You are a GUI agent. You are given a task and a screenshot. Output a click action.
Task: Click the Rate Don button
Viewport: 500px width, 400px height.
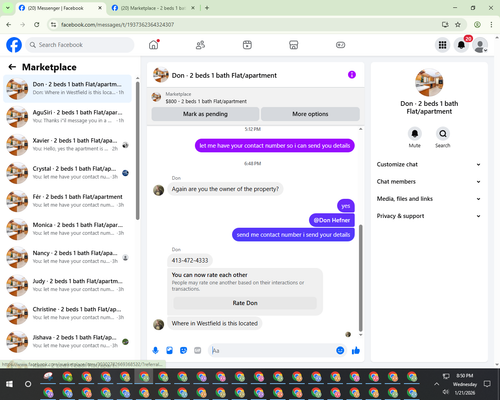(245, 303)
